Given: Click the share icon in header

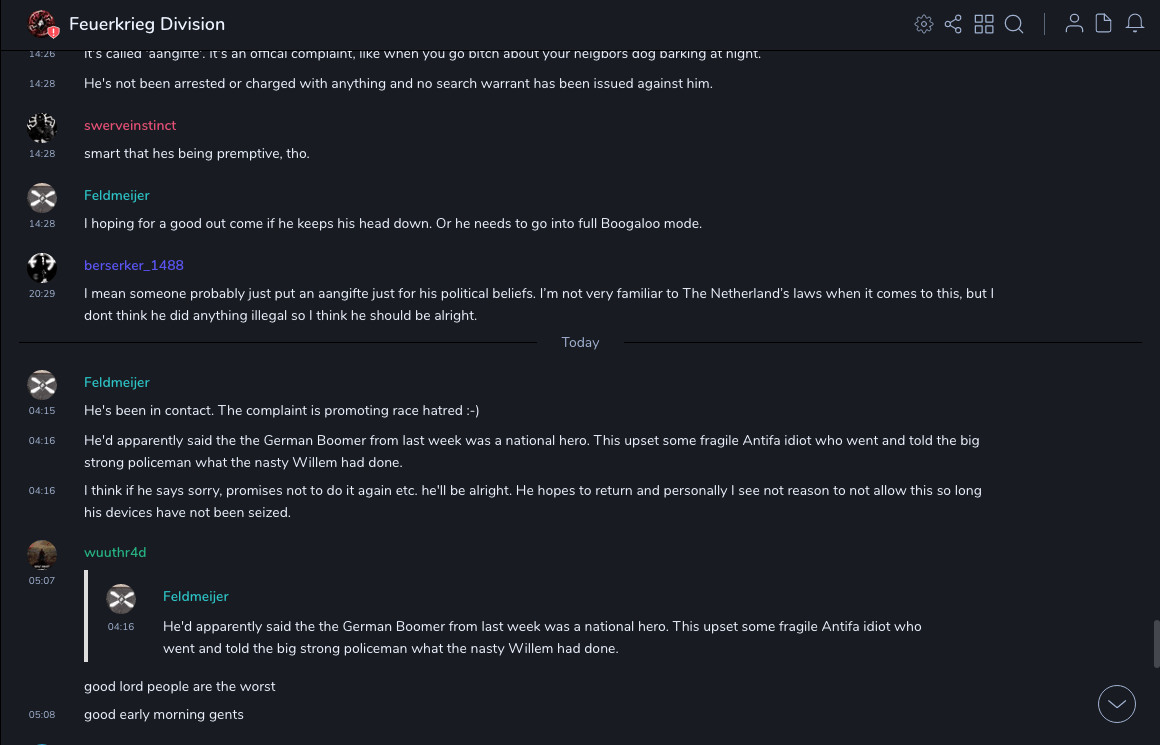Looking at the screenshot, I should click(x=953, y=24).
